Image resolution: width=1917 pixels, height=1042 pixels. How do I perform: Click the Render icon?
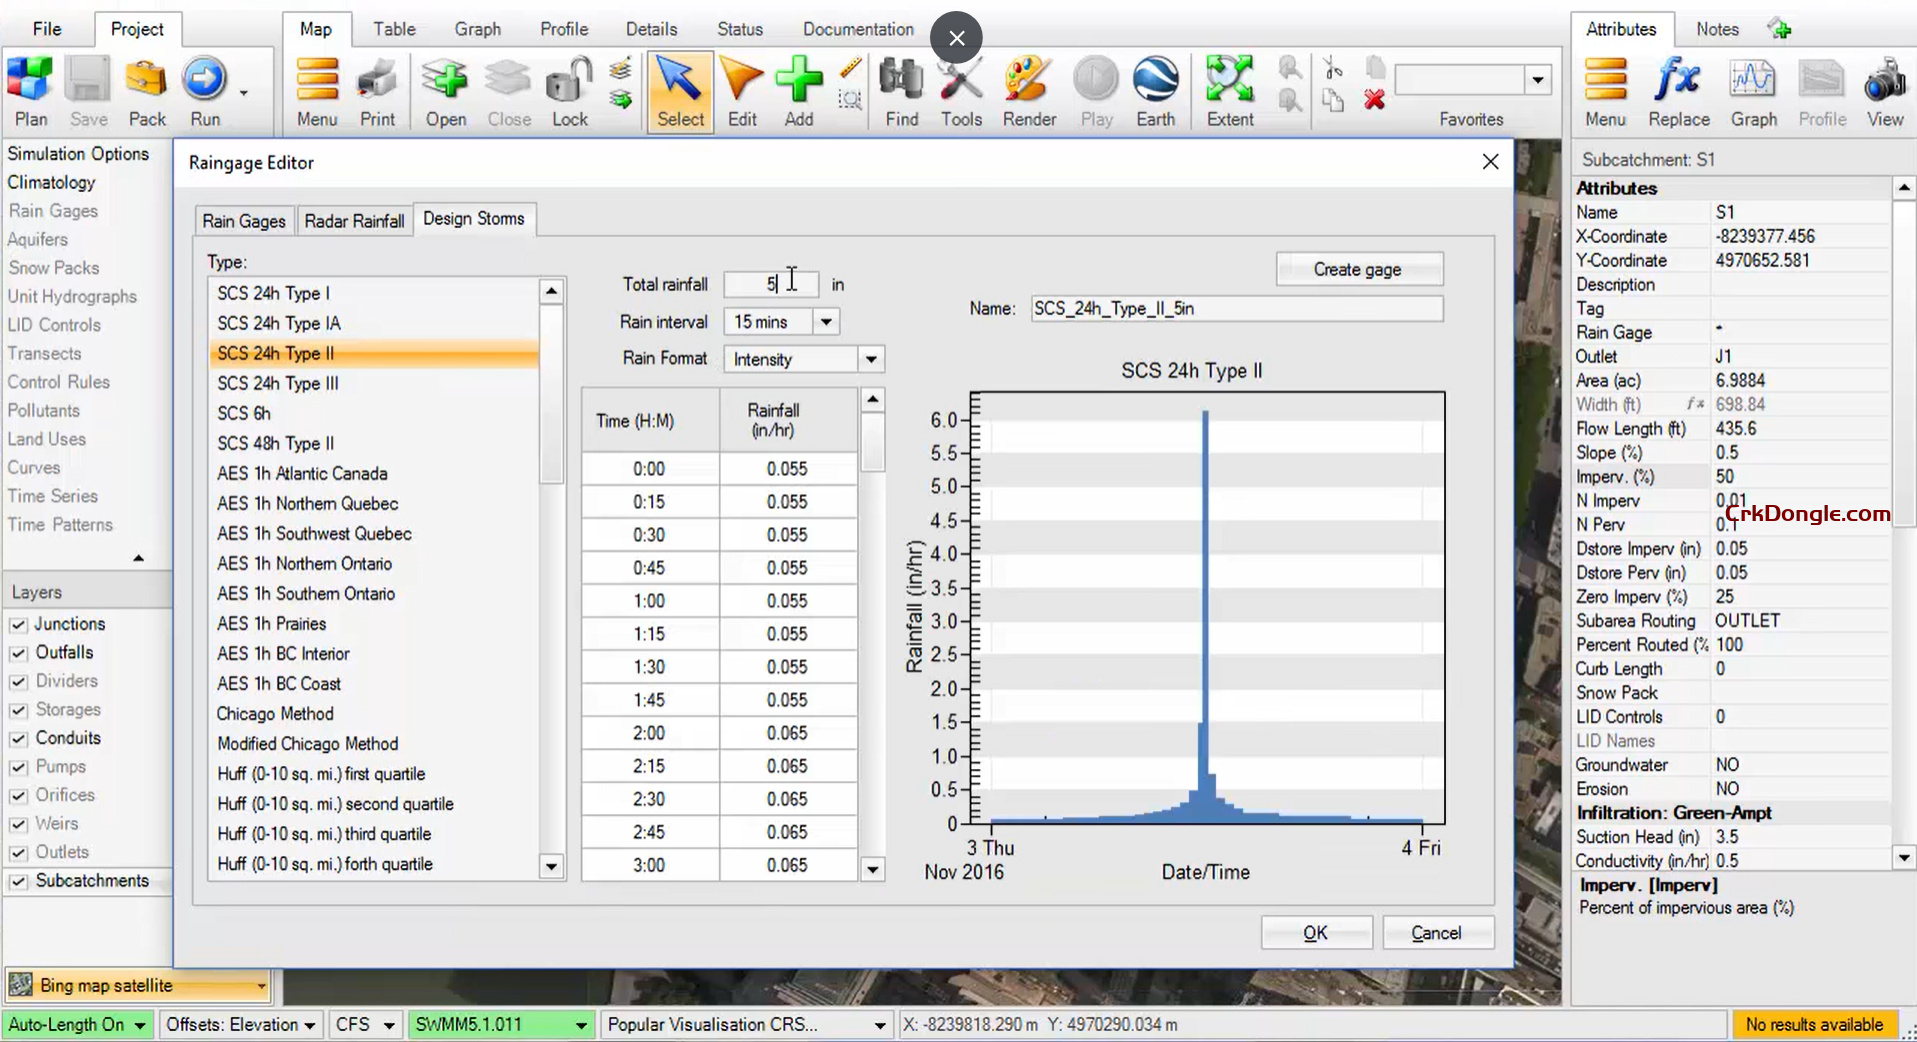(1028, 90)
